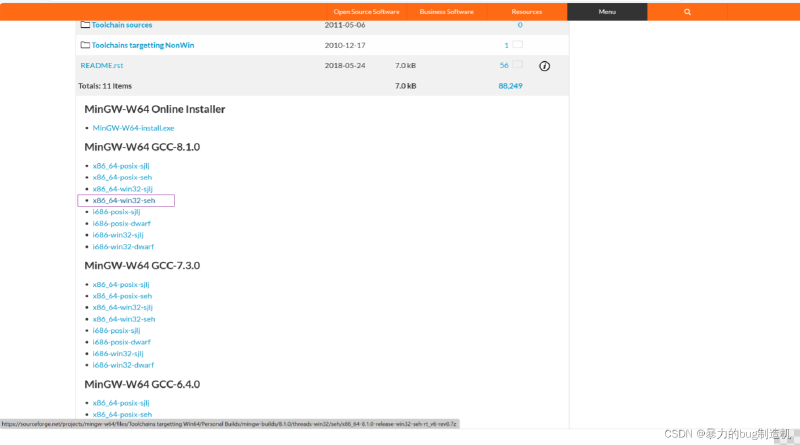Click the 7.0 kB size in Totals row
Image resolution: width=800 pixels, height=445 pixels.
[405, 86]
